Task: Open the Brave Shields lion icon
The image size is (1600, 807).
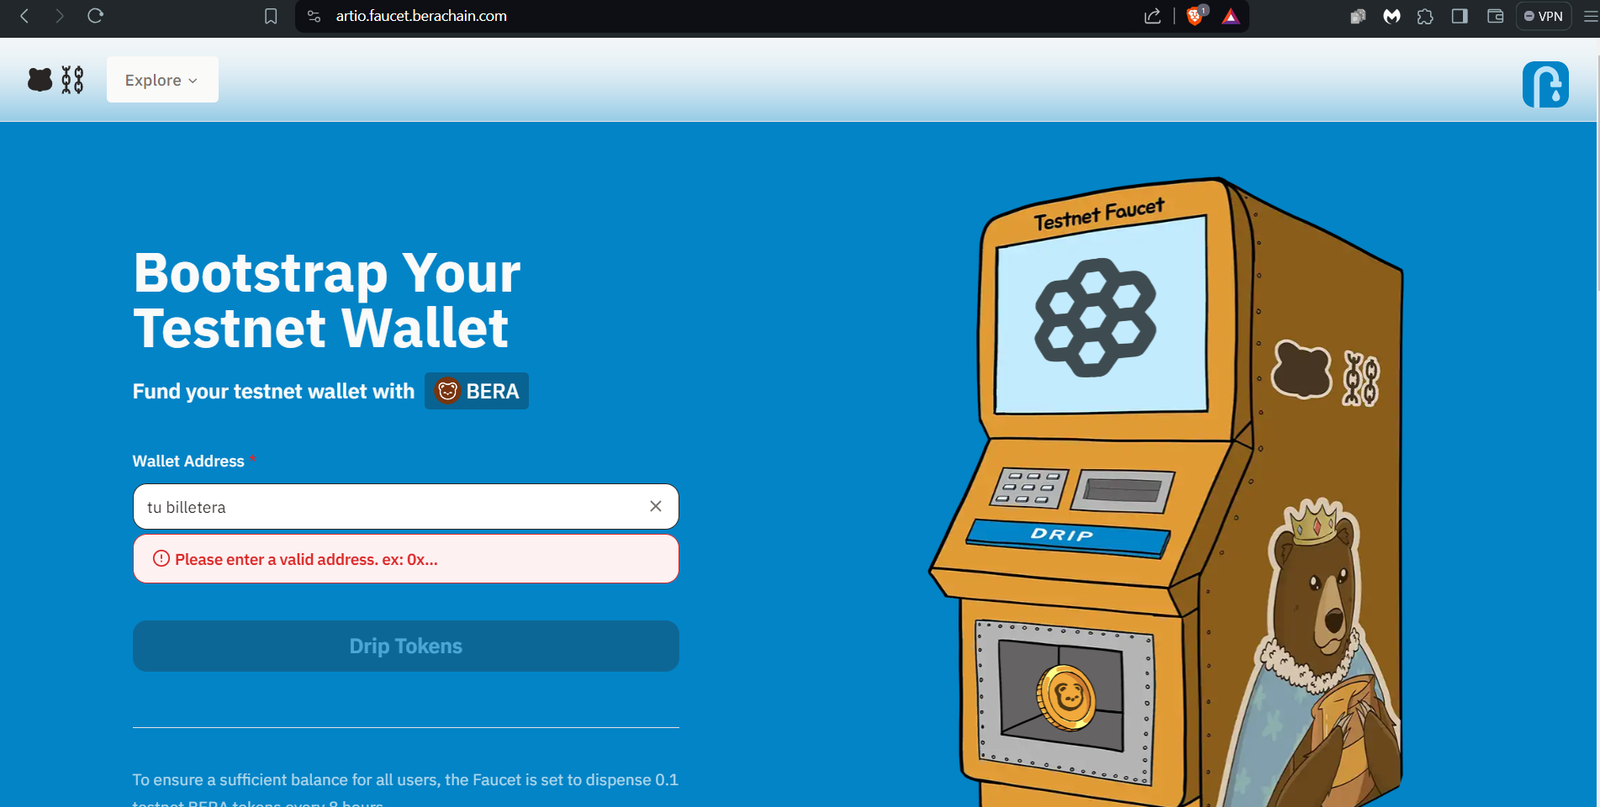Action: (1195, 16)
